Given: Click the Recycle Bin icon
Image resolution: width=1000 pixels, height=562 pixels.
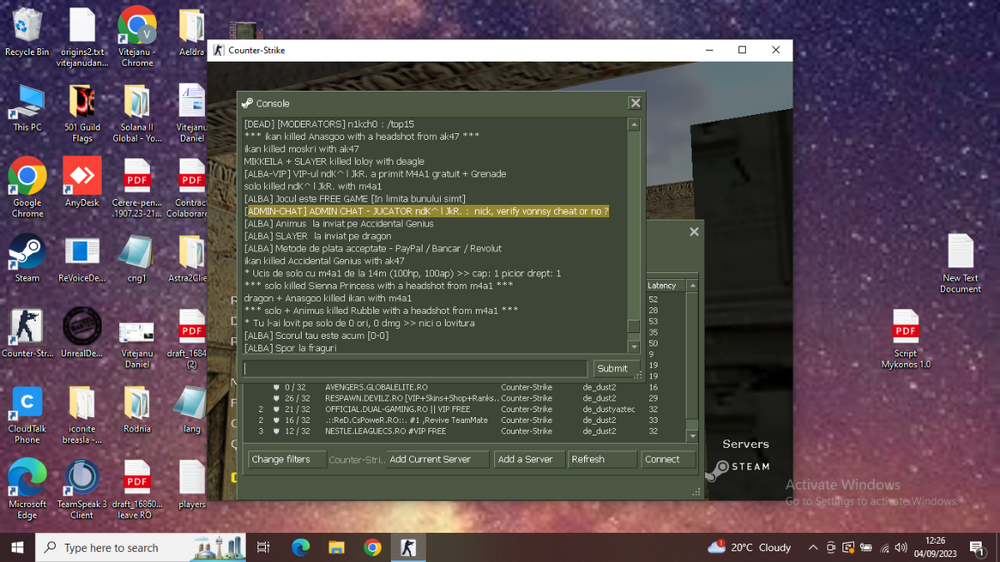Looking at the screenshot, I should tap(27, 28).
